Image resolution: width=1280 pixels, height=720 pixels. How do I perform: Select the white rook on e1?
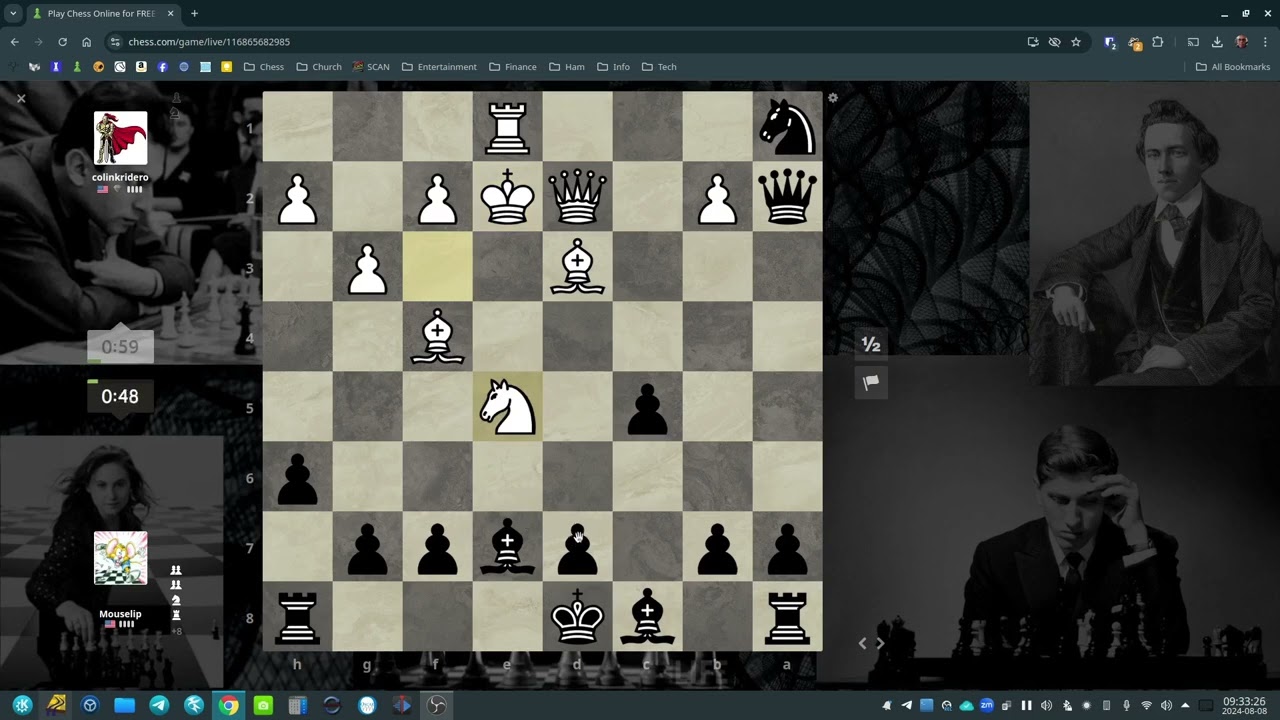point(508,127)
